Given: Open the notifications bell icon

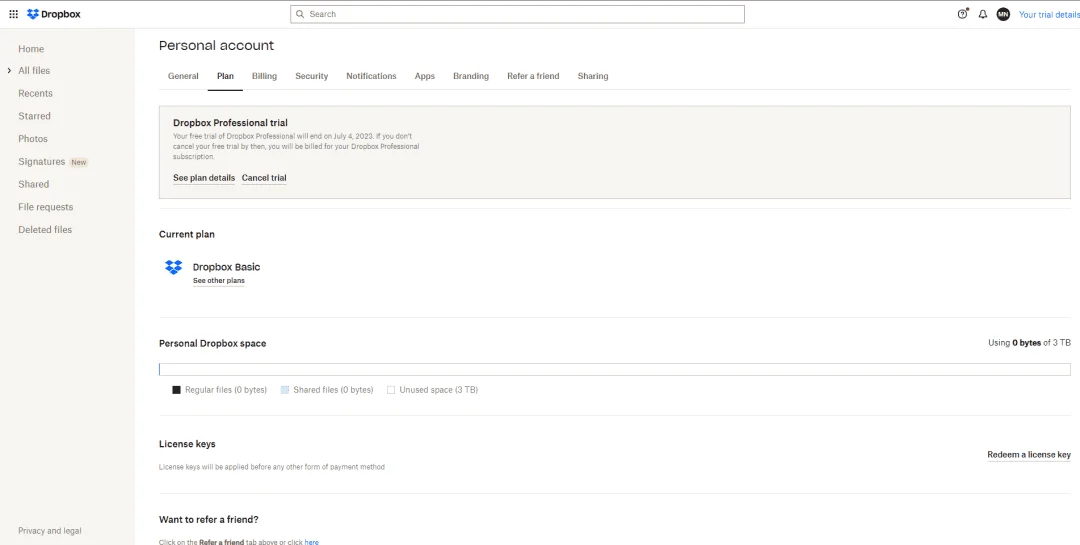Looking at the screenshot, I should click(983, 14).
